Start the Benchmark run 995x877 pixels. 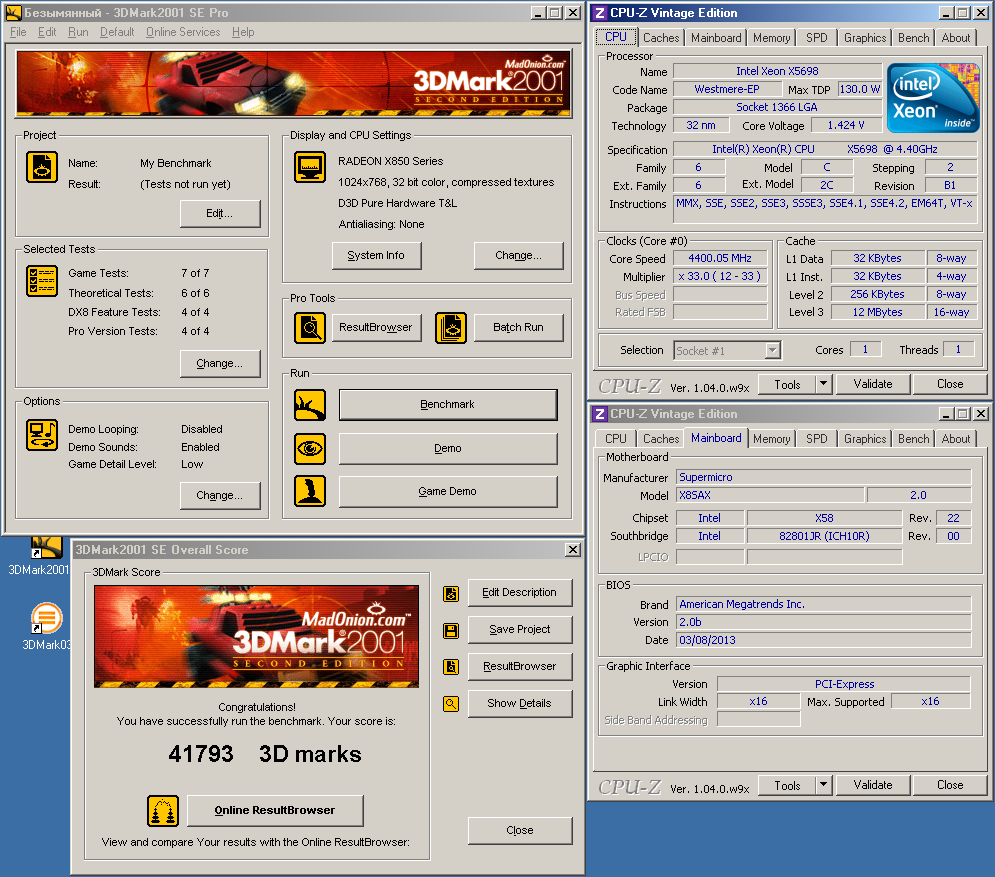click(448, 405)
